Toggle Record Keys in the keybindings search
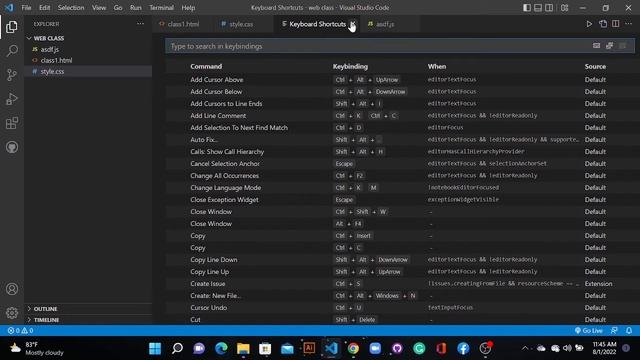This screenshot has height=360, width=640. click(x=596, y=46)
